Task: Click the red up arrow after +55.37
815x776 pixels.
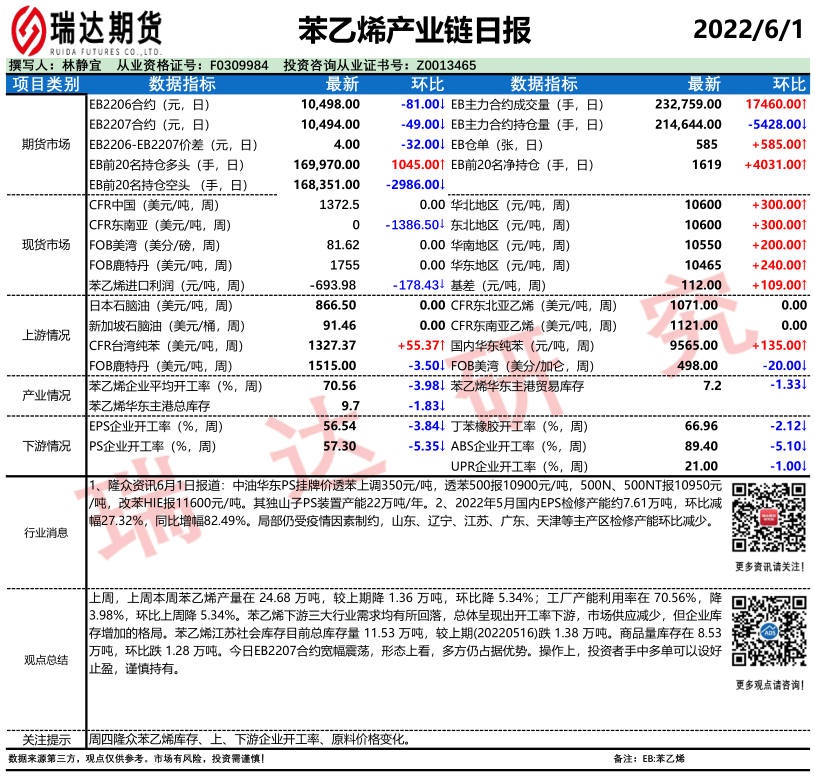Action: (x=443, y=345)
